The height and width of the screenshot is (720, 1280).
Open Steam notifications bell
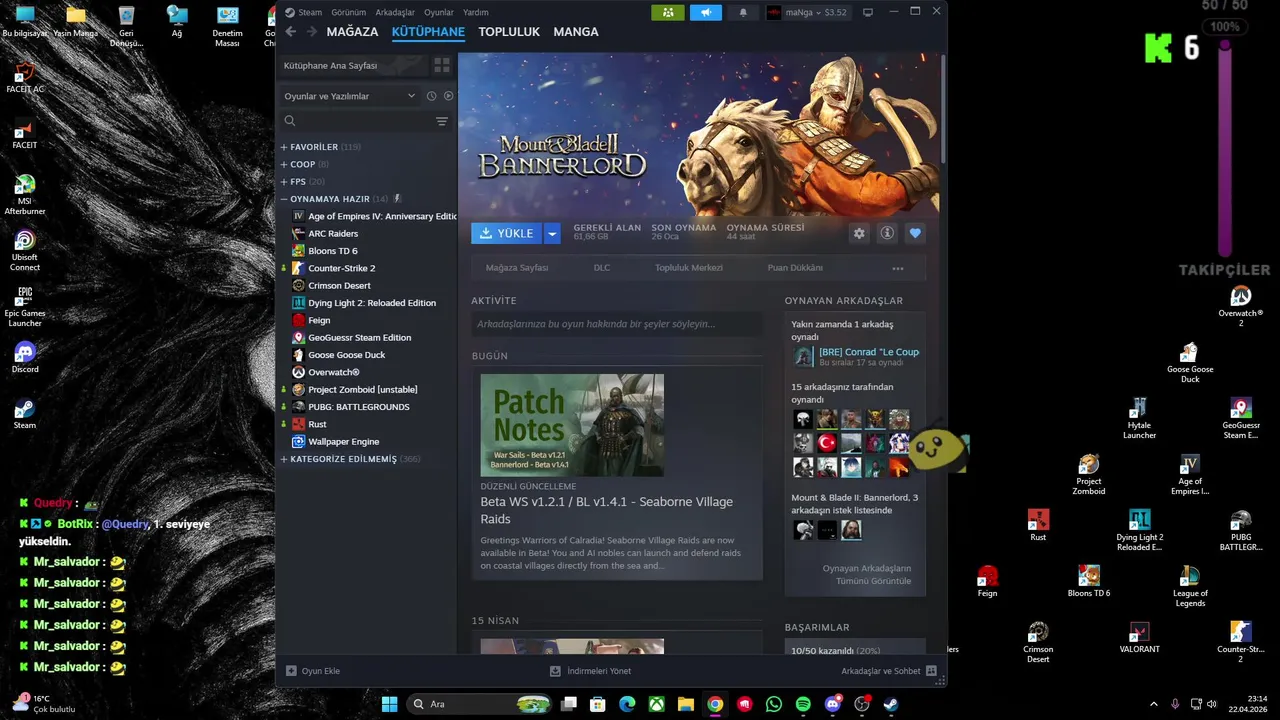[742, 12]
